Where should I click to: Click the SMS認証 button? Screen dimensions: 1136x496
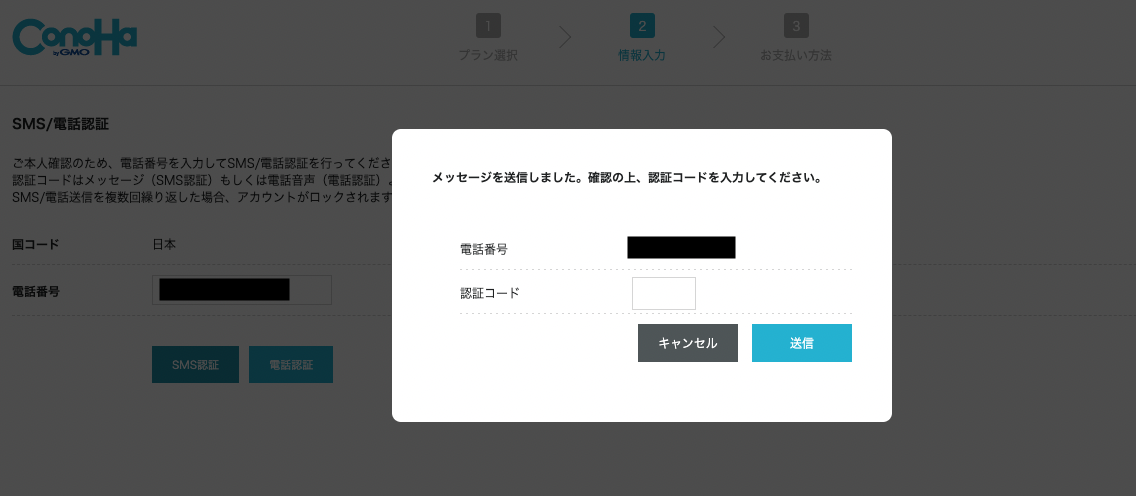pyautogui.click(x=195, y=365)
